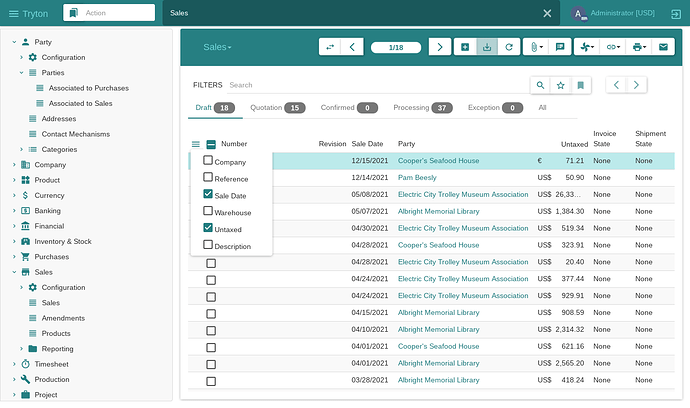Switch to the Exception tab
Image resolution: width=690 pixels, height=408 pixels.
495,108
